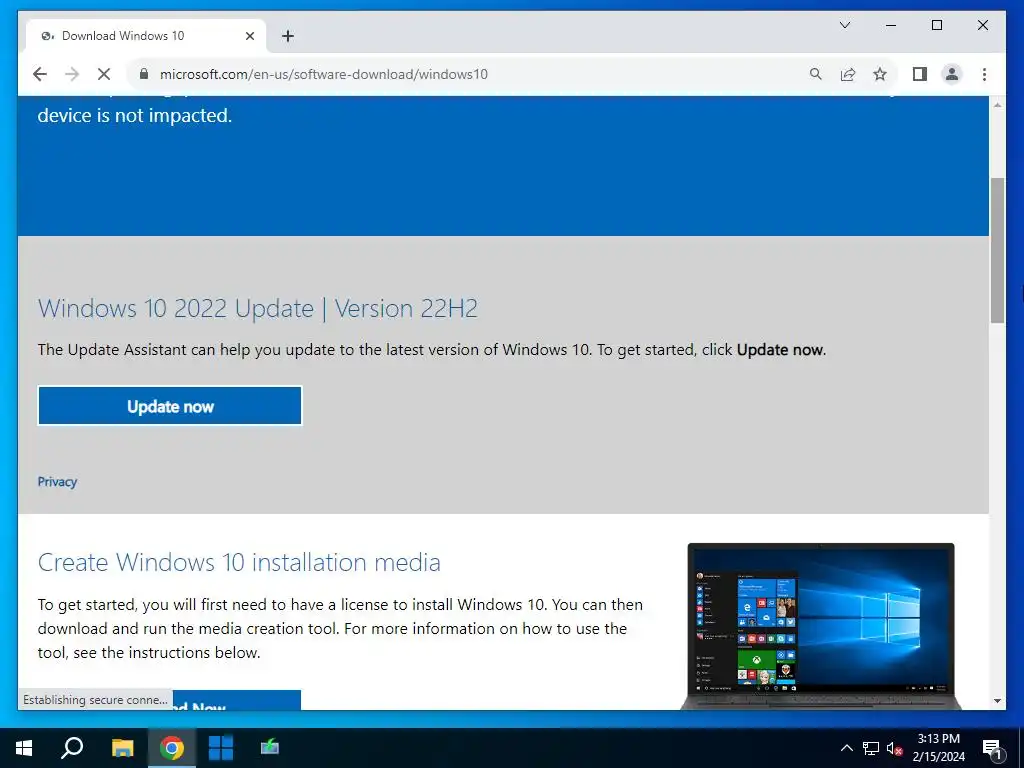Screen dimensions: 1024x768
Task: Open the clock and date flyout
Action: click(939, 748)
